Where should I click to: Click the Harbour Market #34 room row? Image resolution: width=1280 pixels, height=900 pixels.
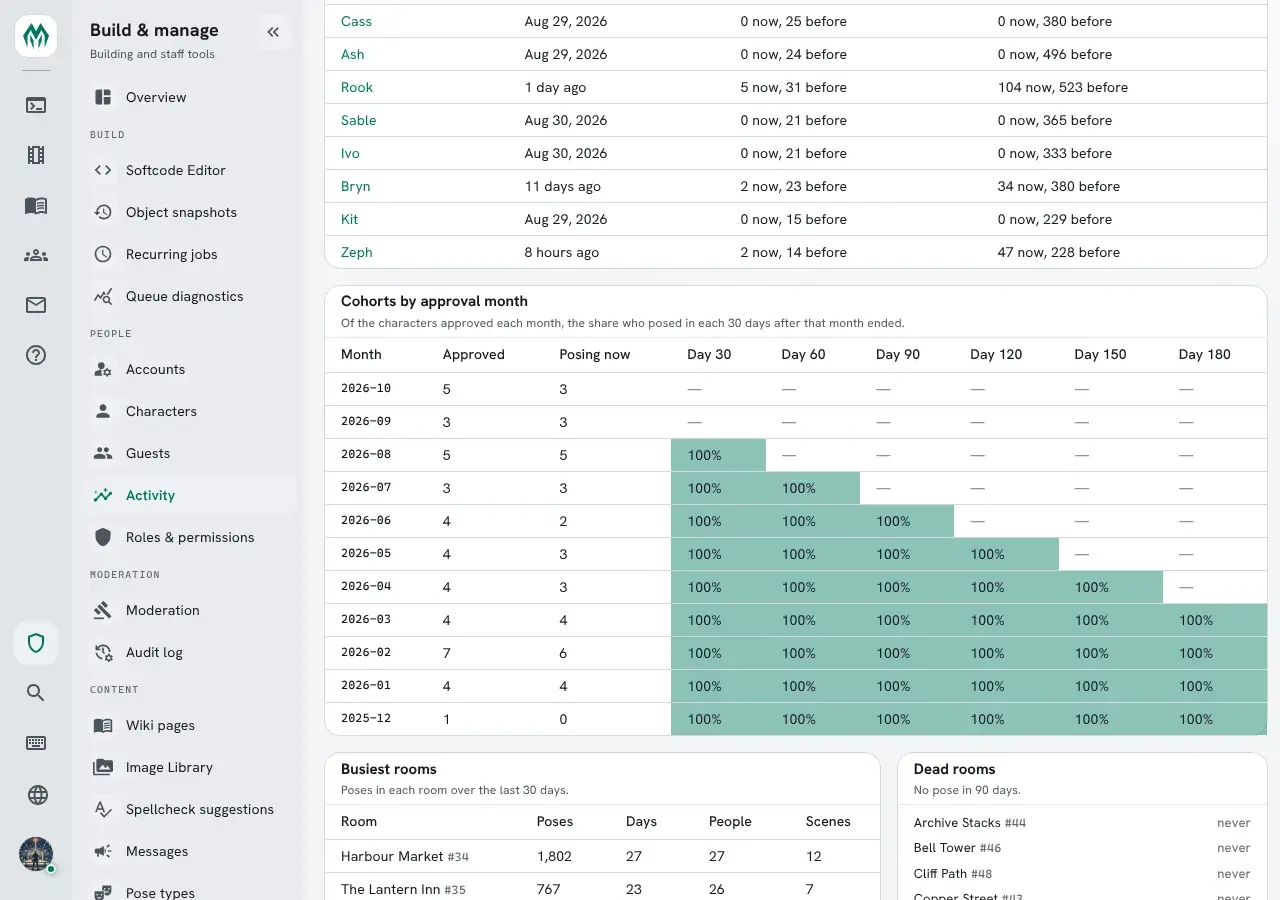(x=602, y=856)
